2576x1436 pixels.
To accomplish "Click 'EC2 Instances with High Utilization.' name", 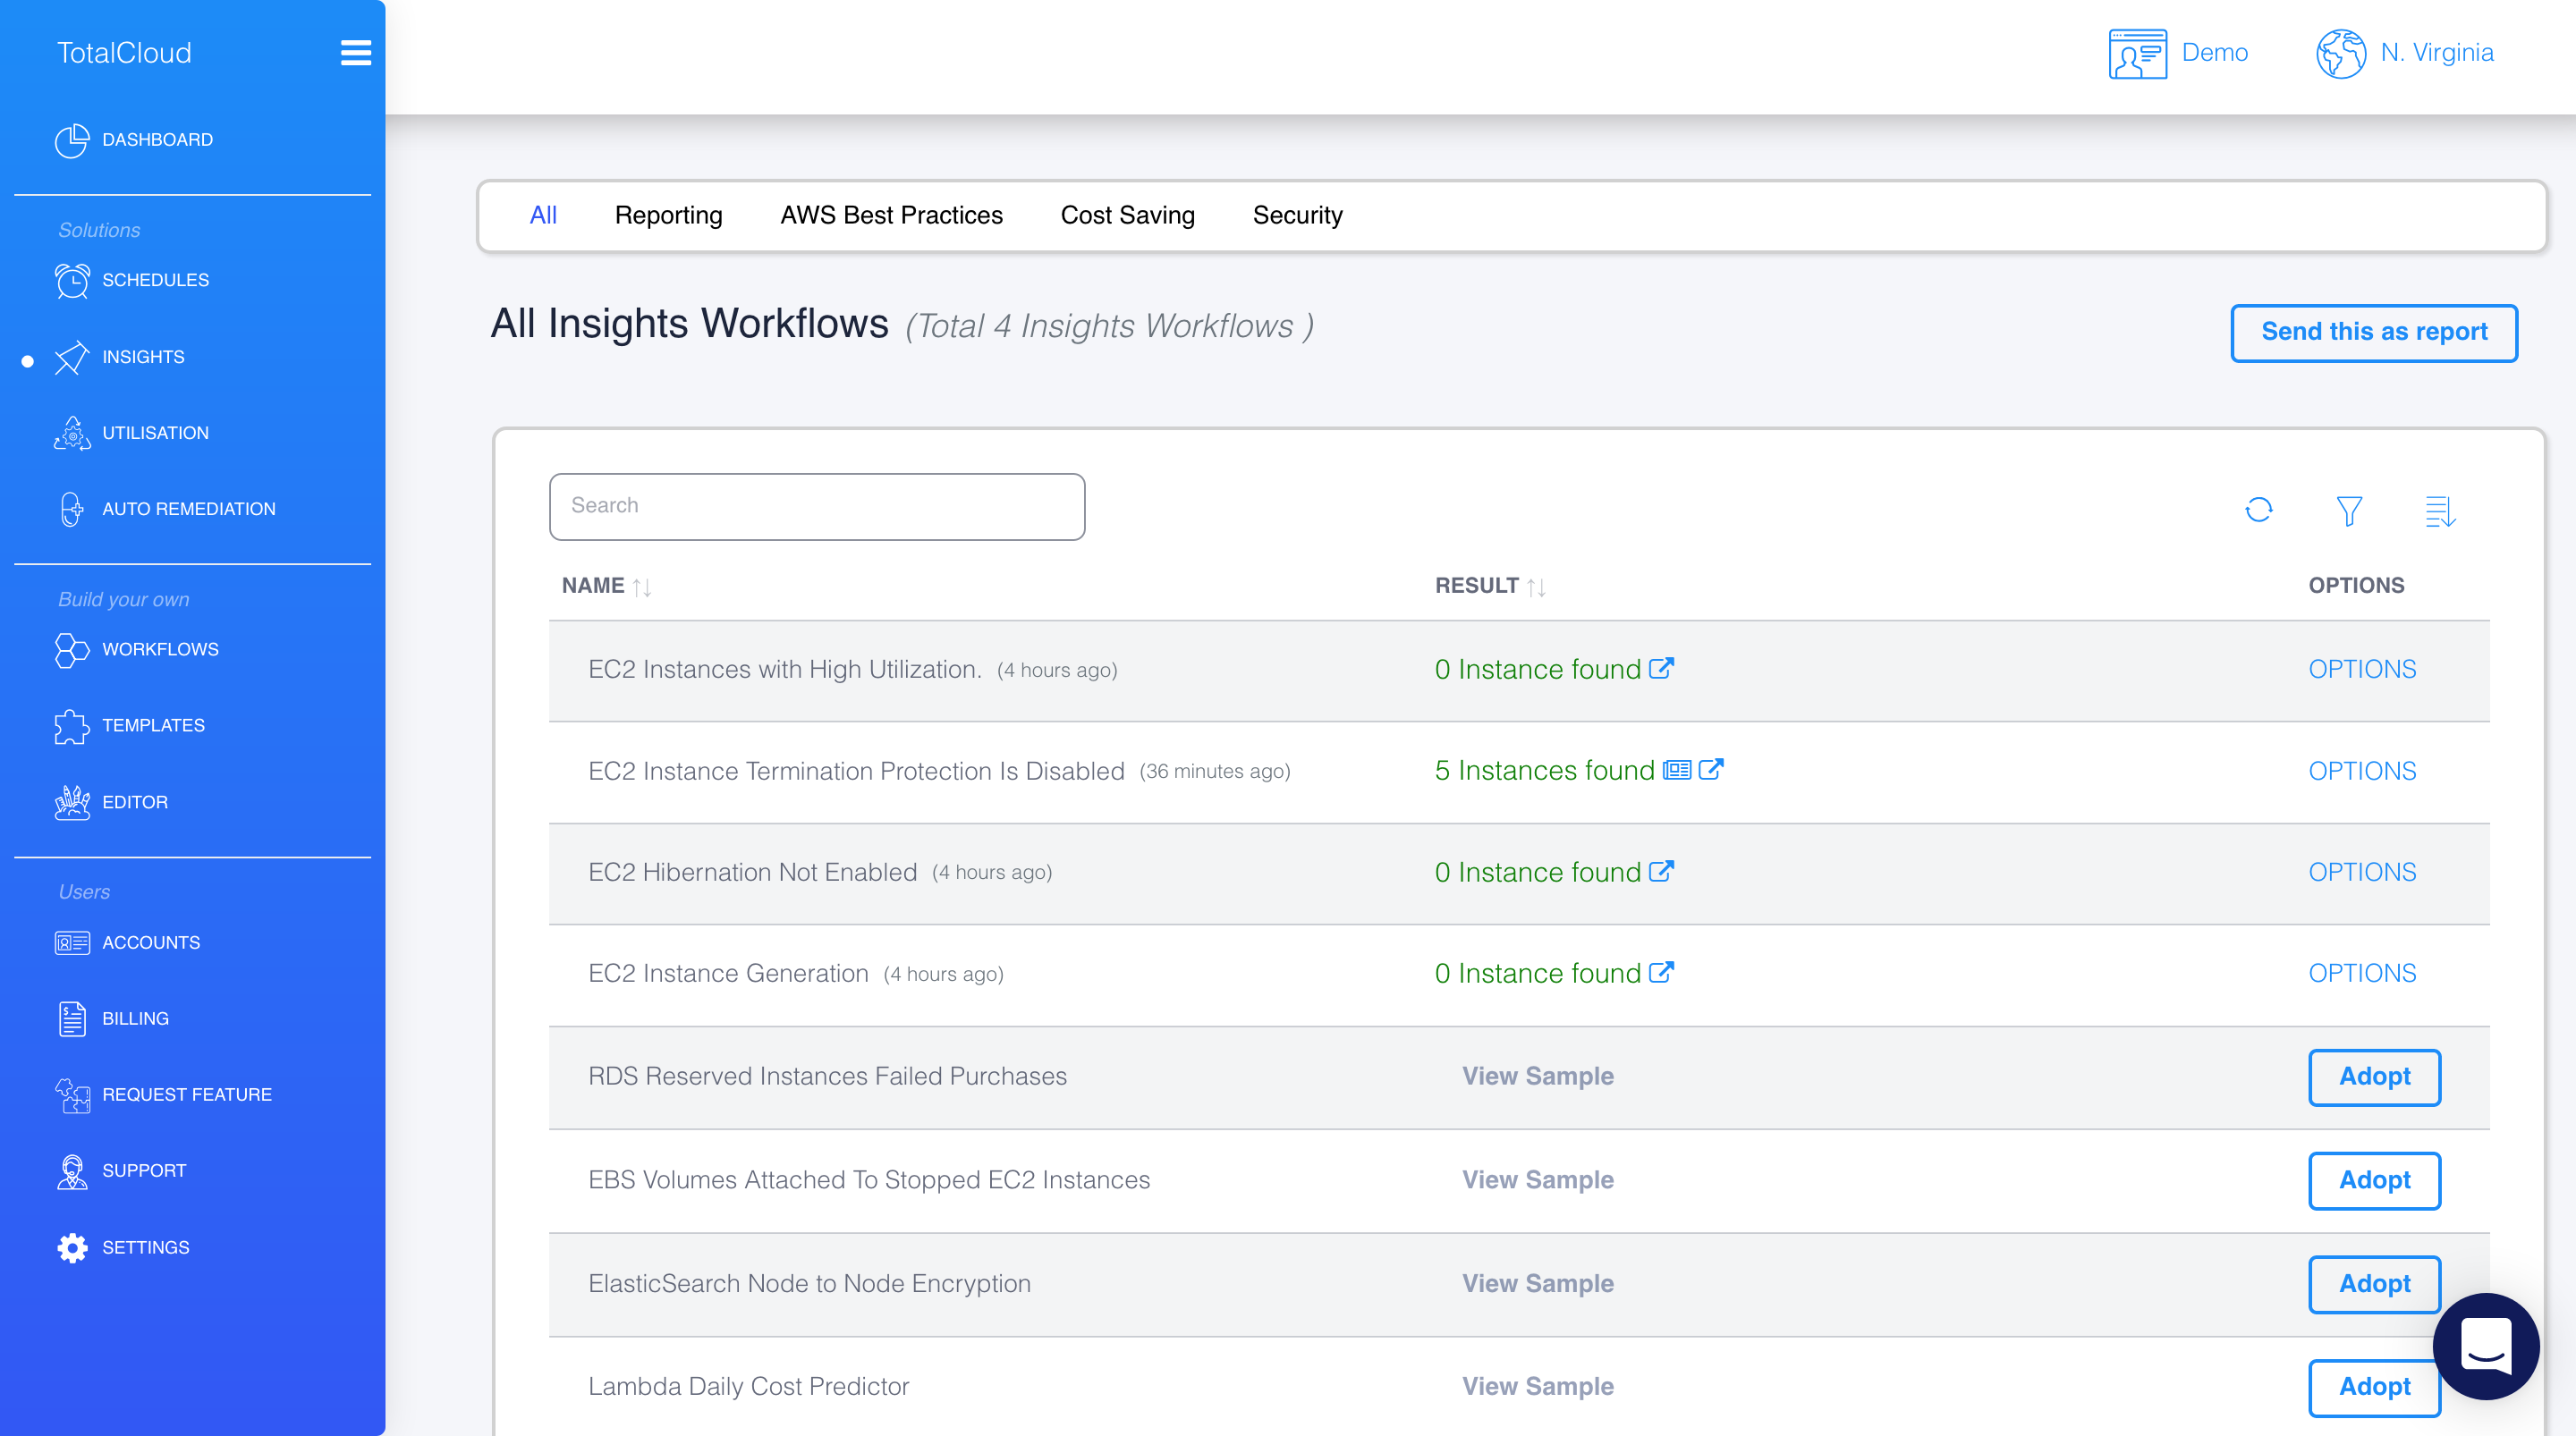I will (x=785, y=669).
